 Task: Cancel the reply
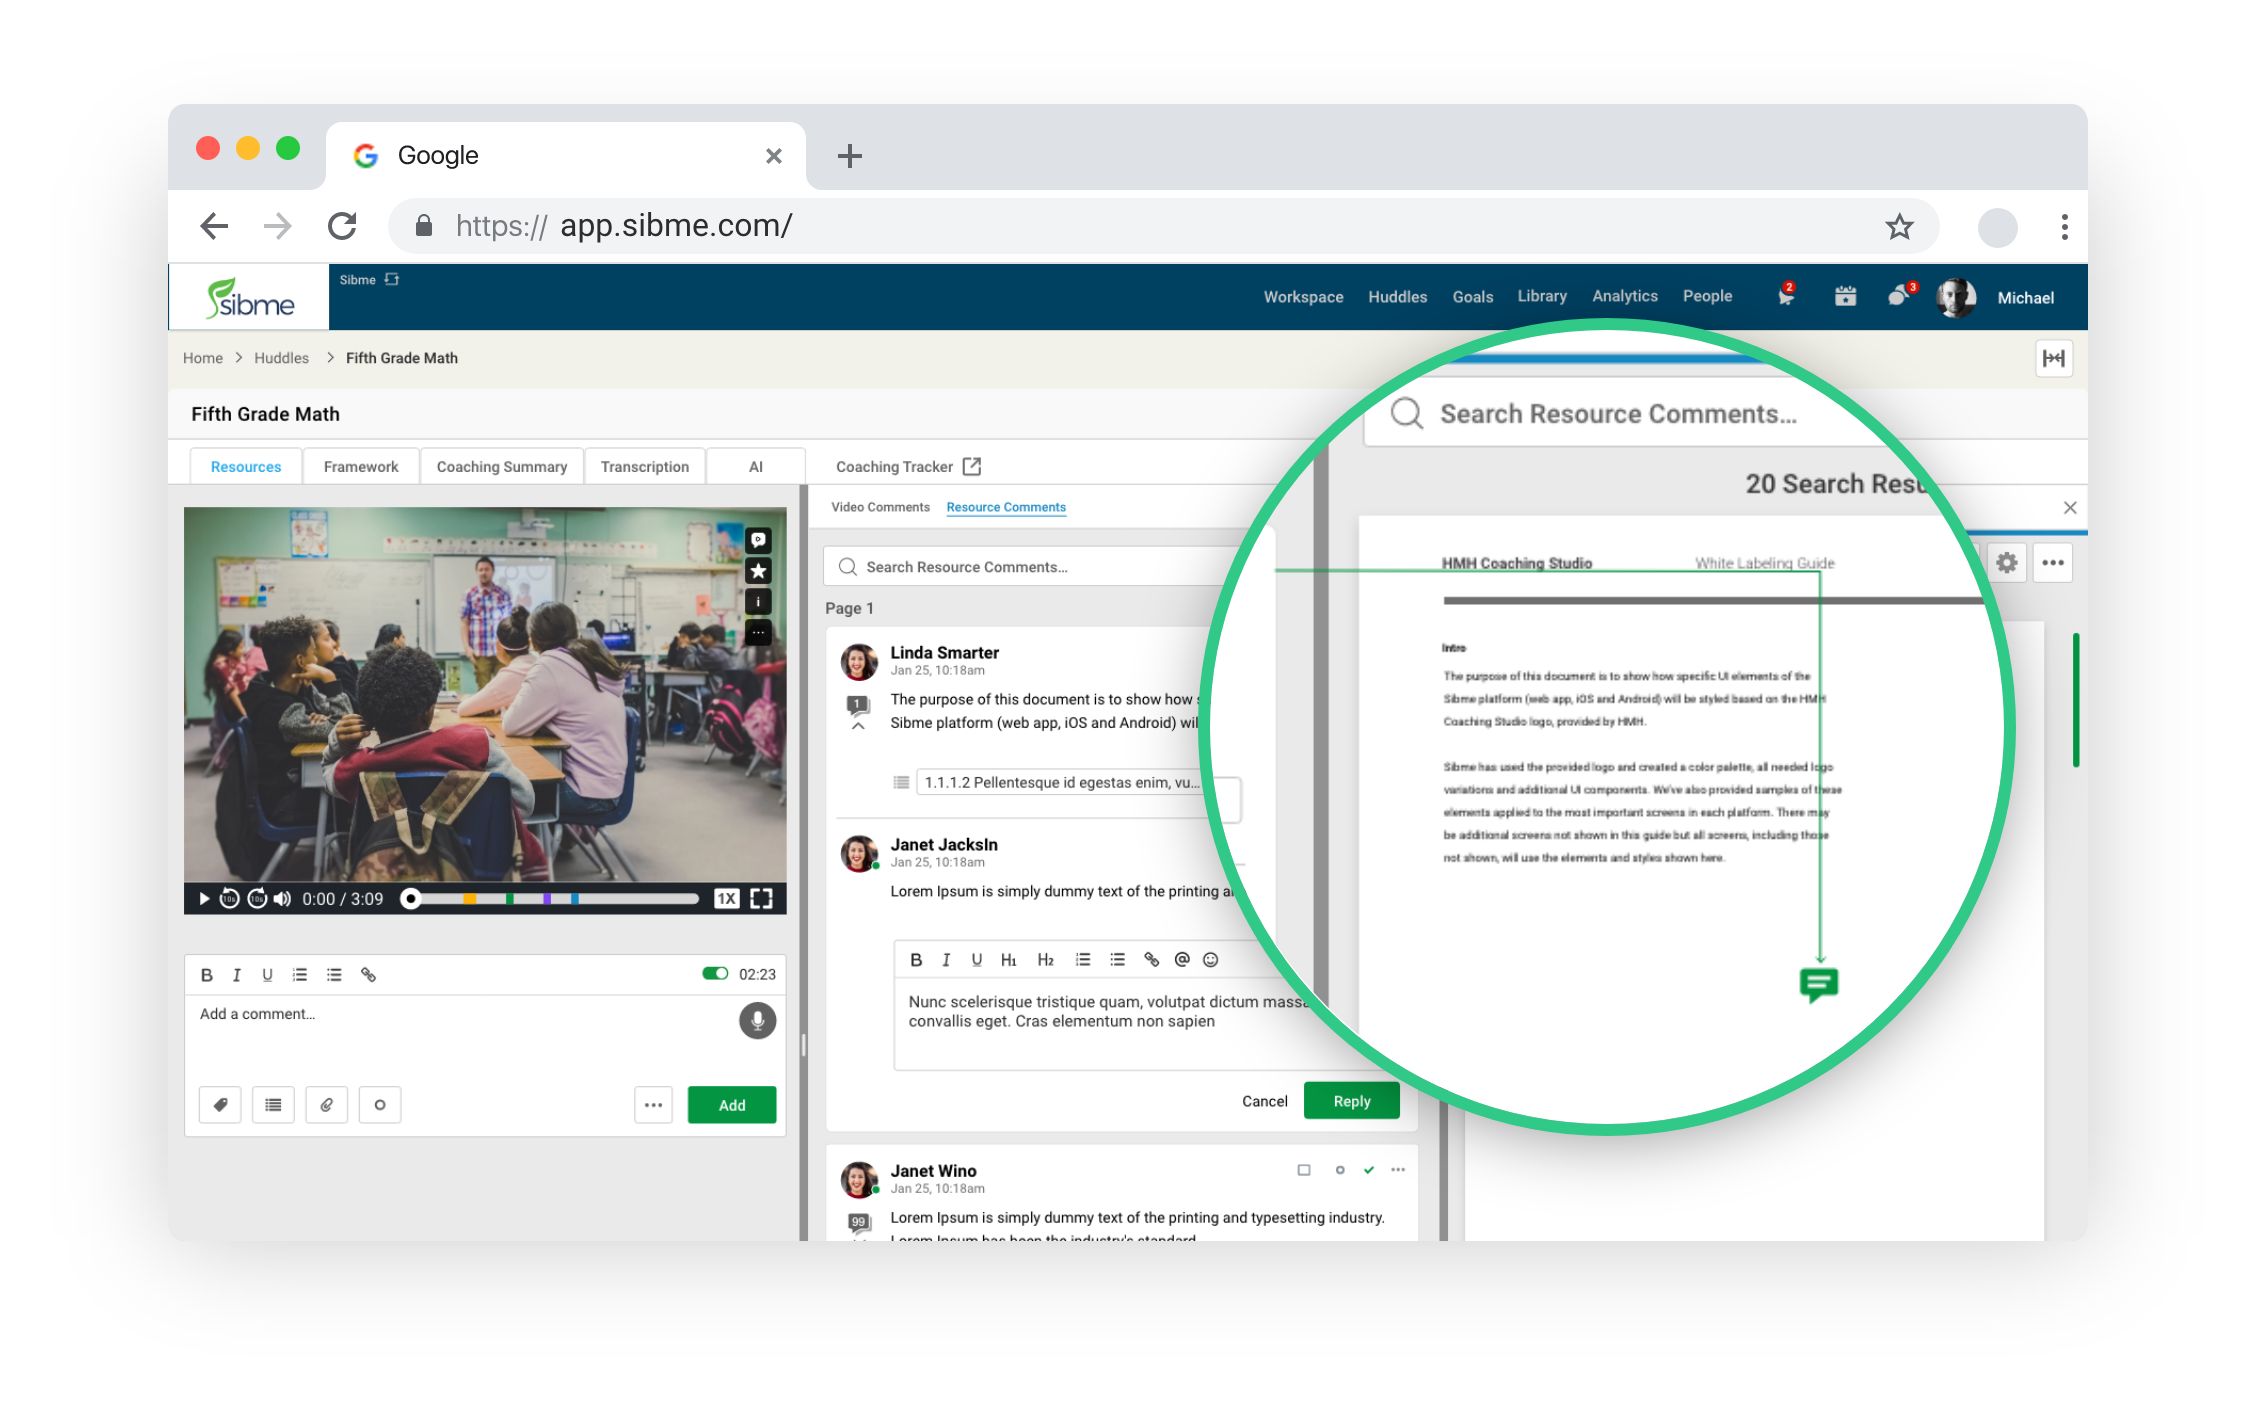(1265, 1101)
